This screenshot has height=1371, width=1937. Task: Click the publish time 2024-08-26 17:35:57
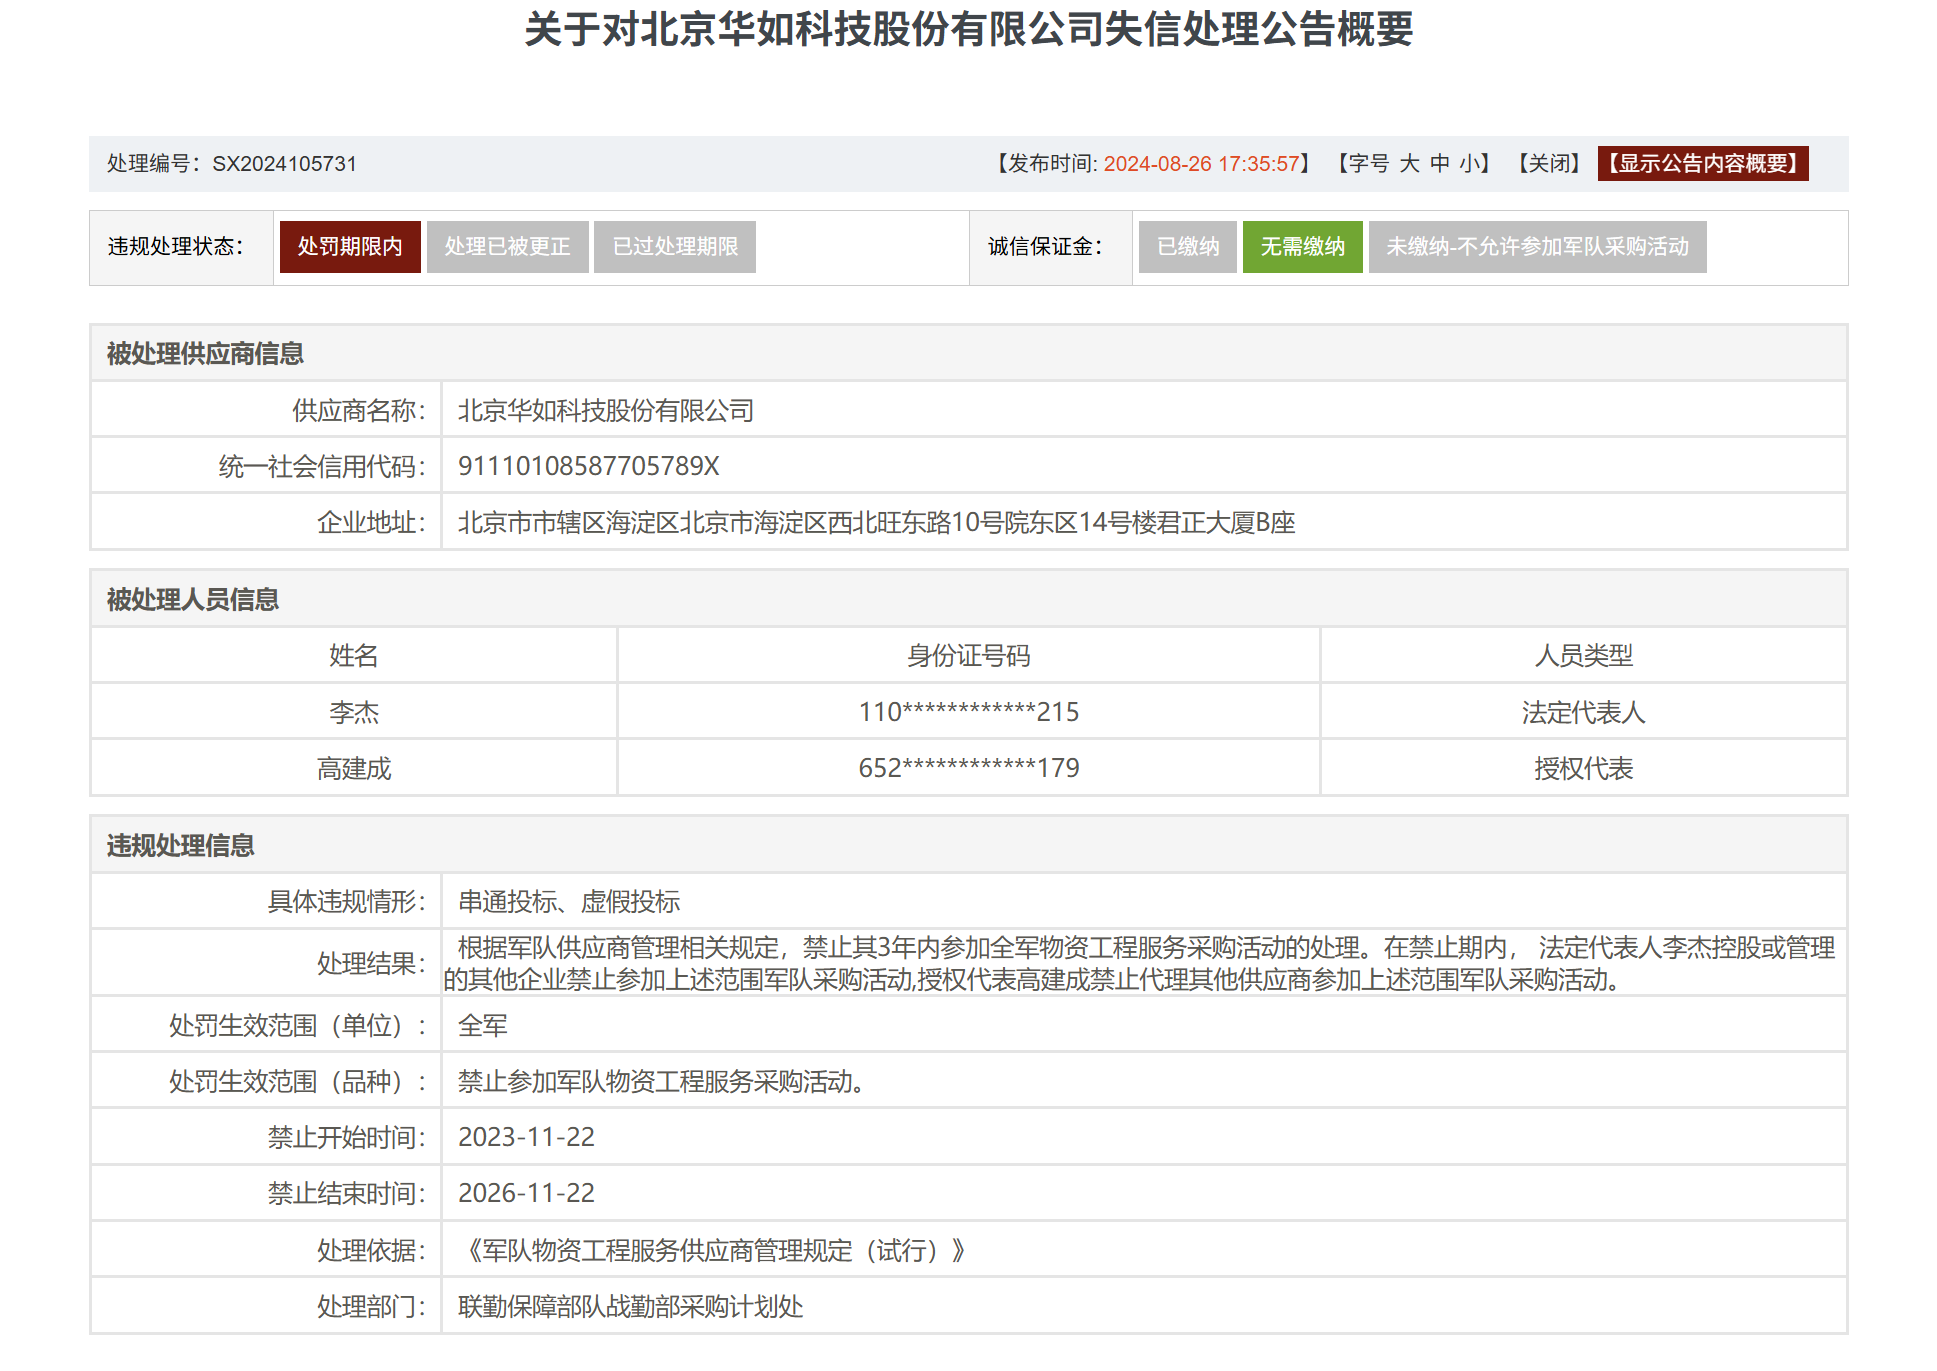[x=1201, y=163]
